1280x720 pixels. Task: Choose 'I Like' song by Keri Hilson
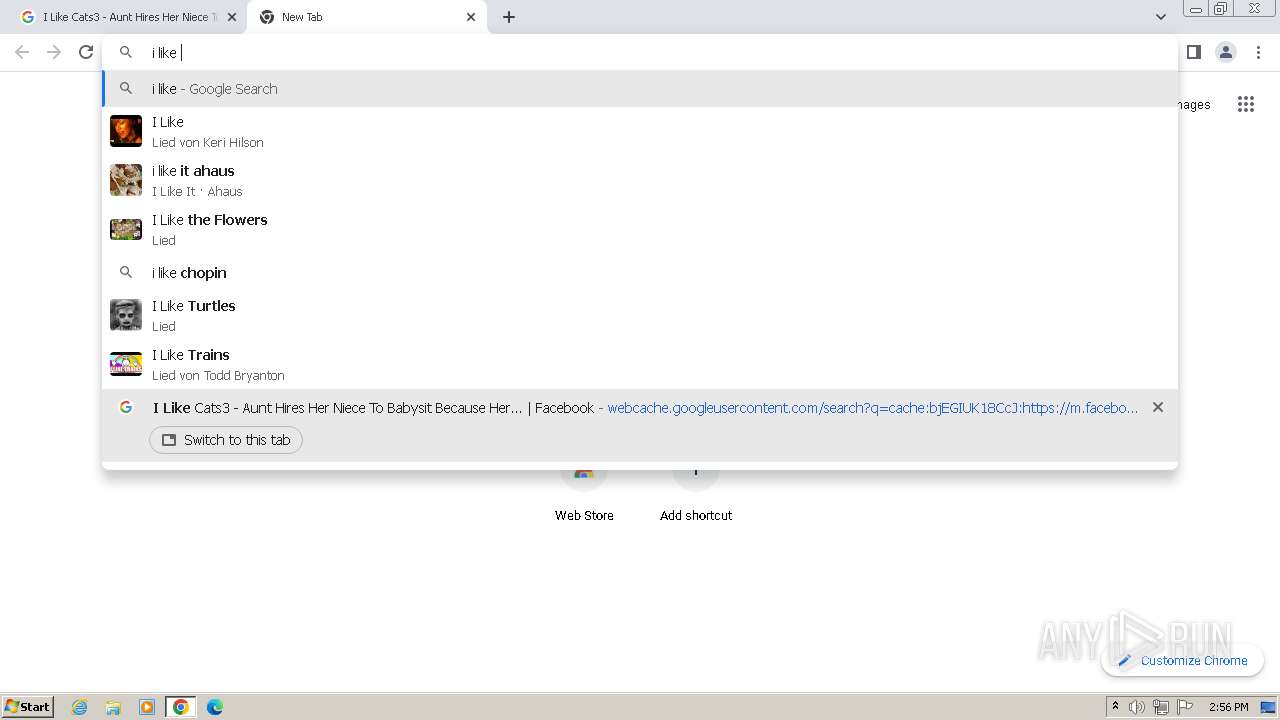pyautogui.click(x=640, y=131)
